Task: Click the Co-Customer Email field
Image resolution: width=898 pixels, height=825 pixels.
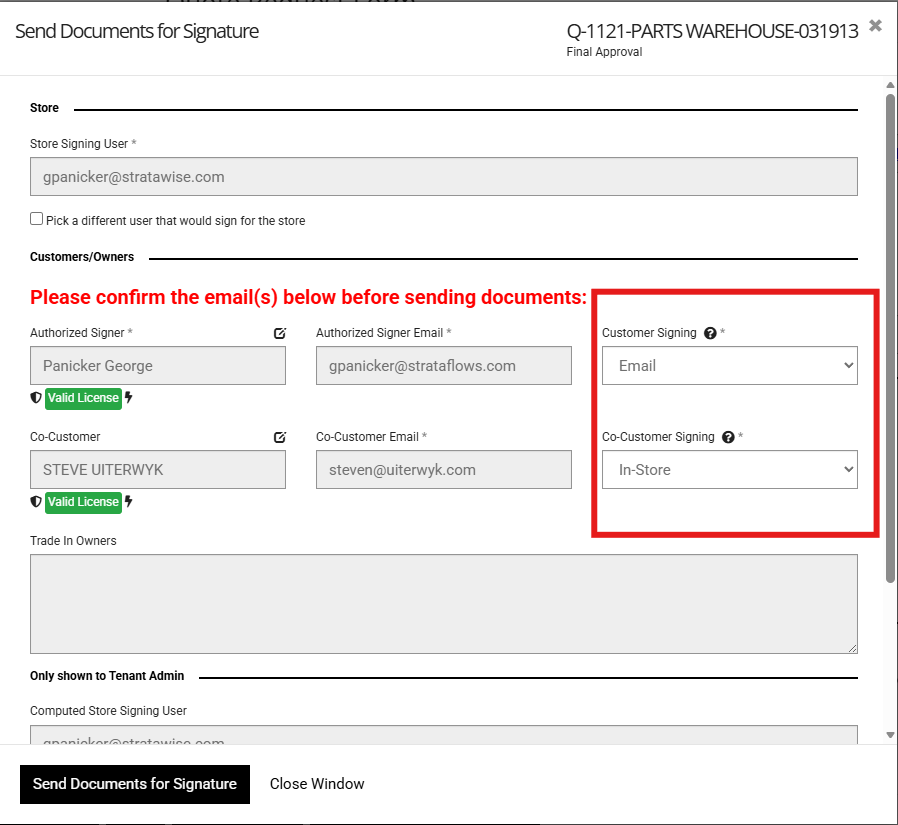Action: 444,469
